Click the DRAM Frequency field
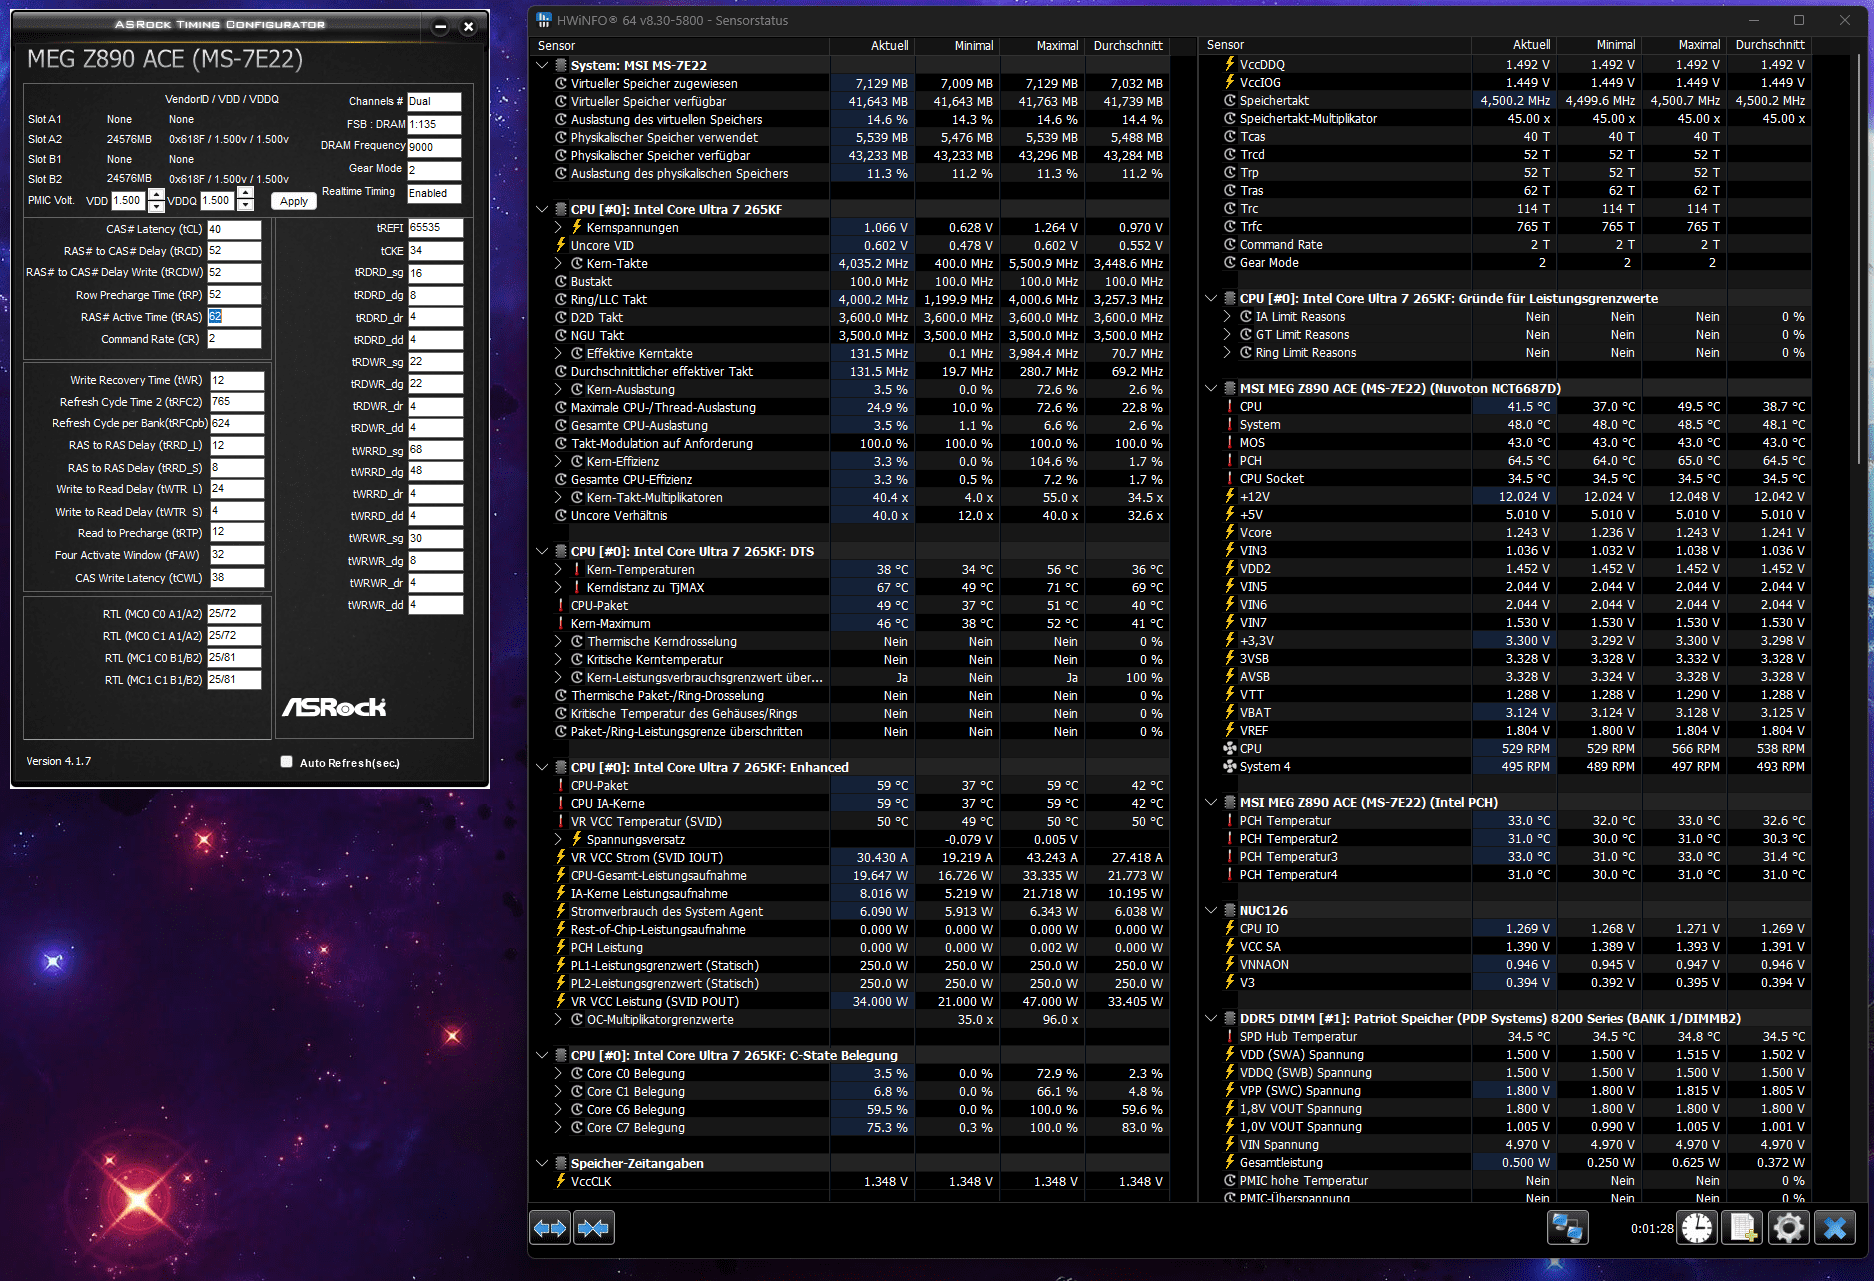 click(x=434, y=147)
